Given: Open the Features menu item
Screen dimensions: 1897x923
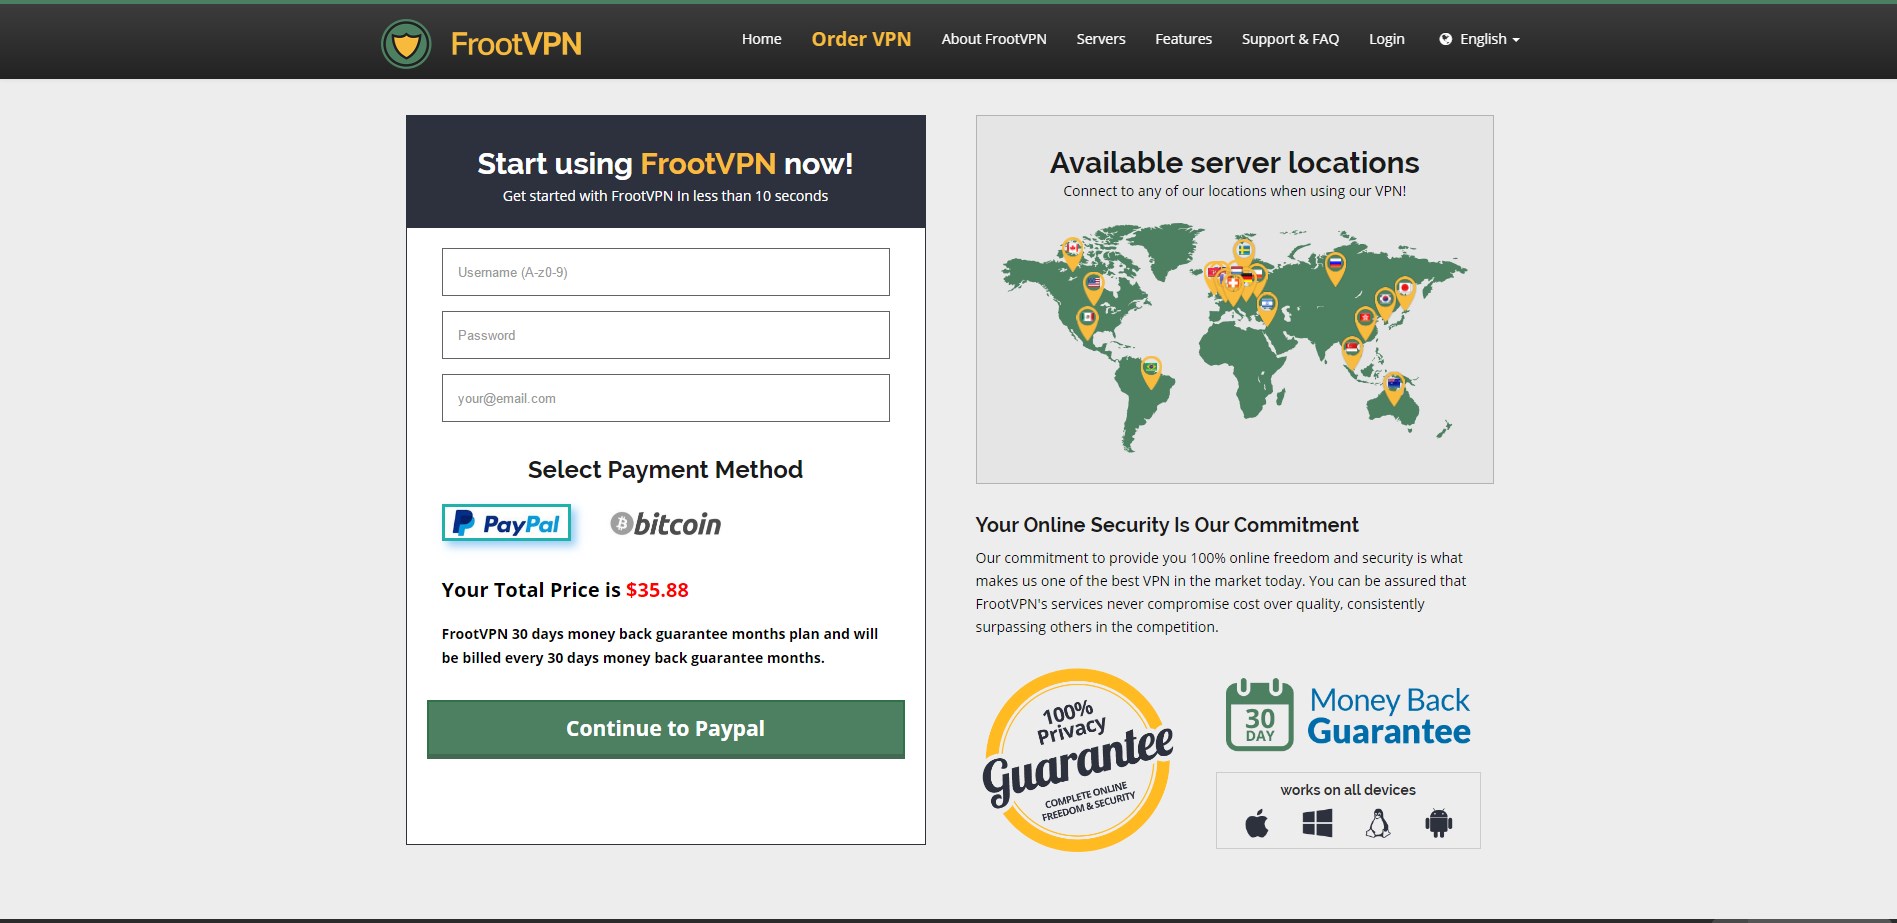Looking at the screenshot, I should pos(1183,39).
